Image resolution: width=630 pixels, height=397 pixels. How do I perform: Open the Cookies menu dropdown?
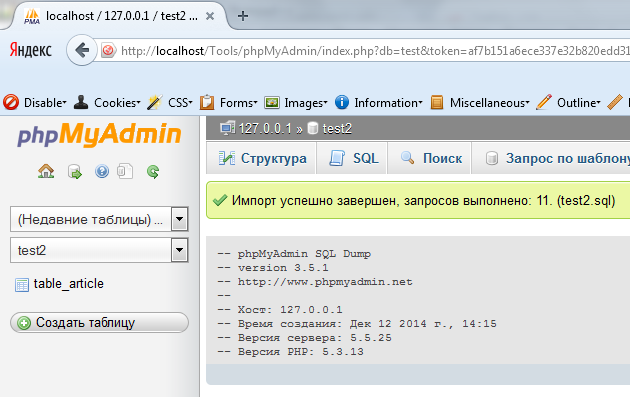tap(117, 103)
